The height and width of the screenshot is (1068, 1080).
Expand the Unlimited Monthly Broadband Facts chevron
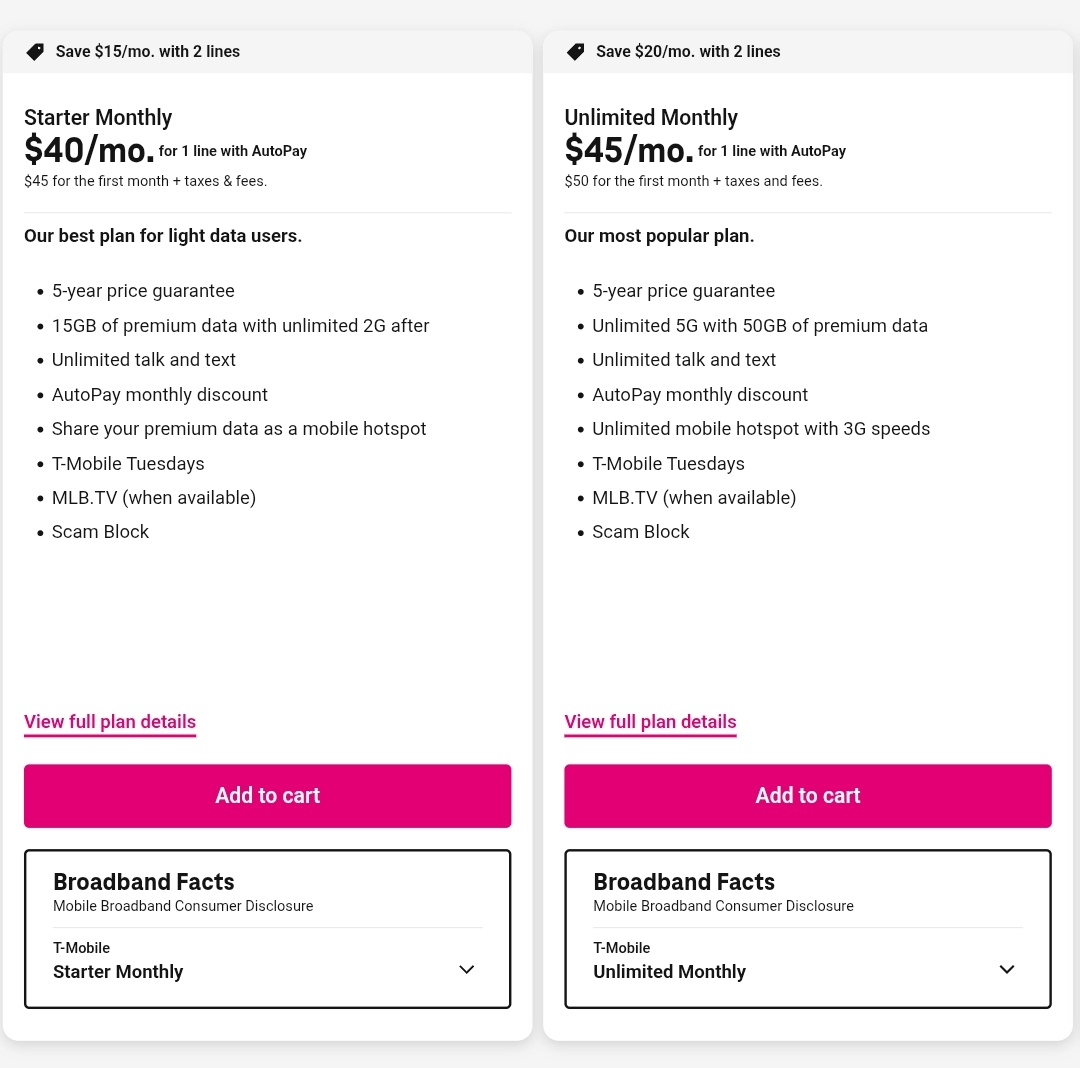pyautogui.click(x=1007, y=970)
